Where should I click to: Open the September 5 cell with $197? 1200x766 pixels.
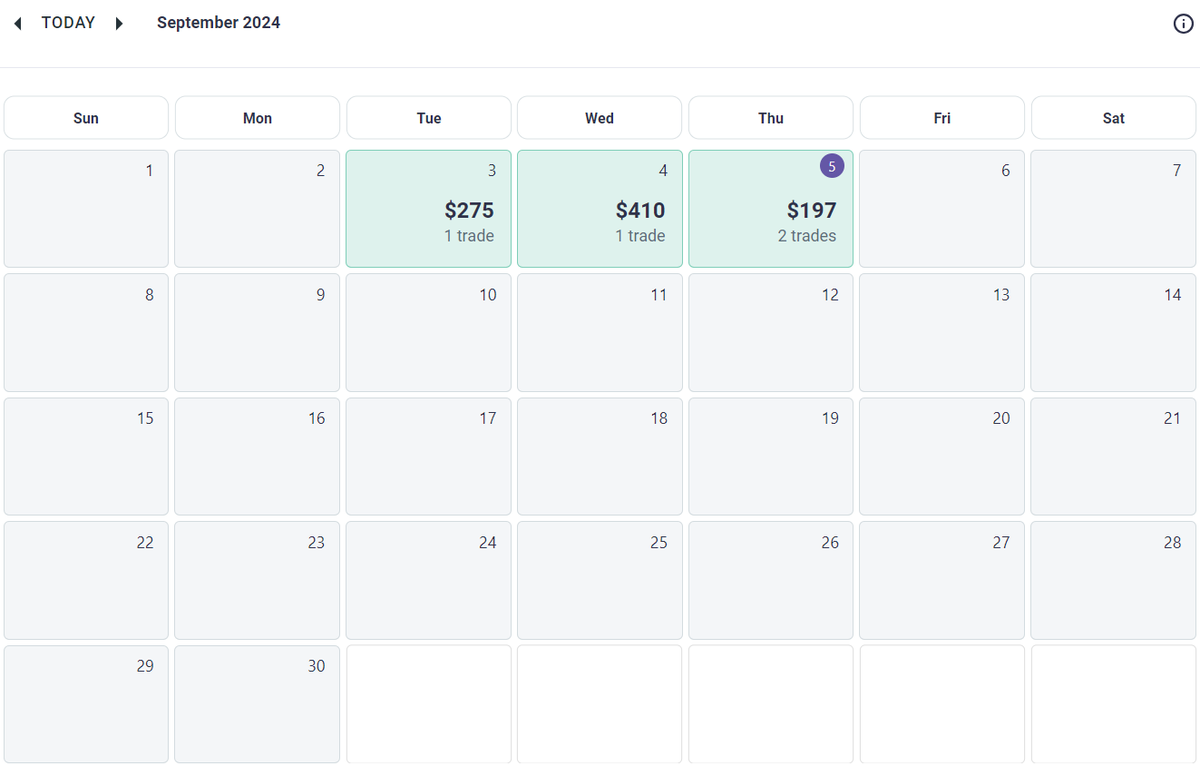(x=771, y=209)
